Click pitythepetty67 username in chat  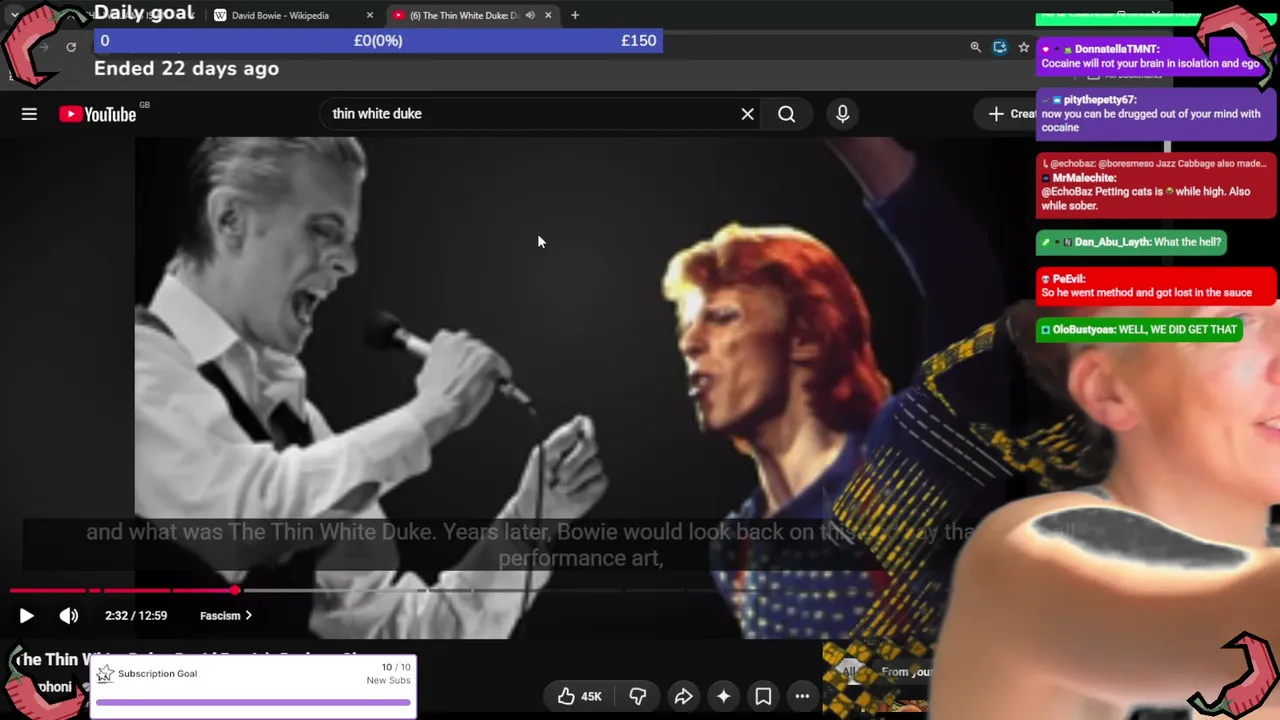(1100, 100)
